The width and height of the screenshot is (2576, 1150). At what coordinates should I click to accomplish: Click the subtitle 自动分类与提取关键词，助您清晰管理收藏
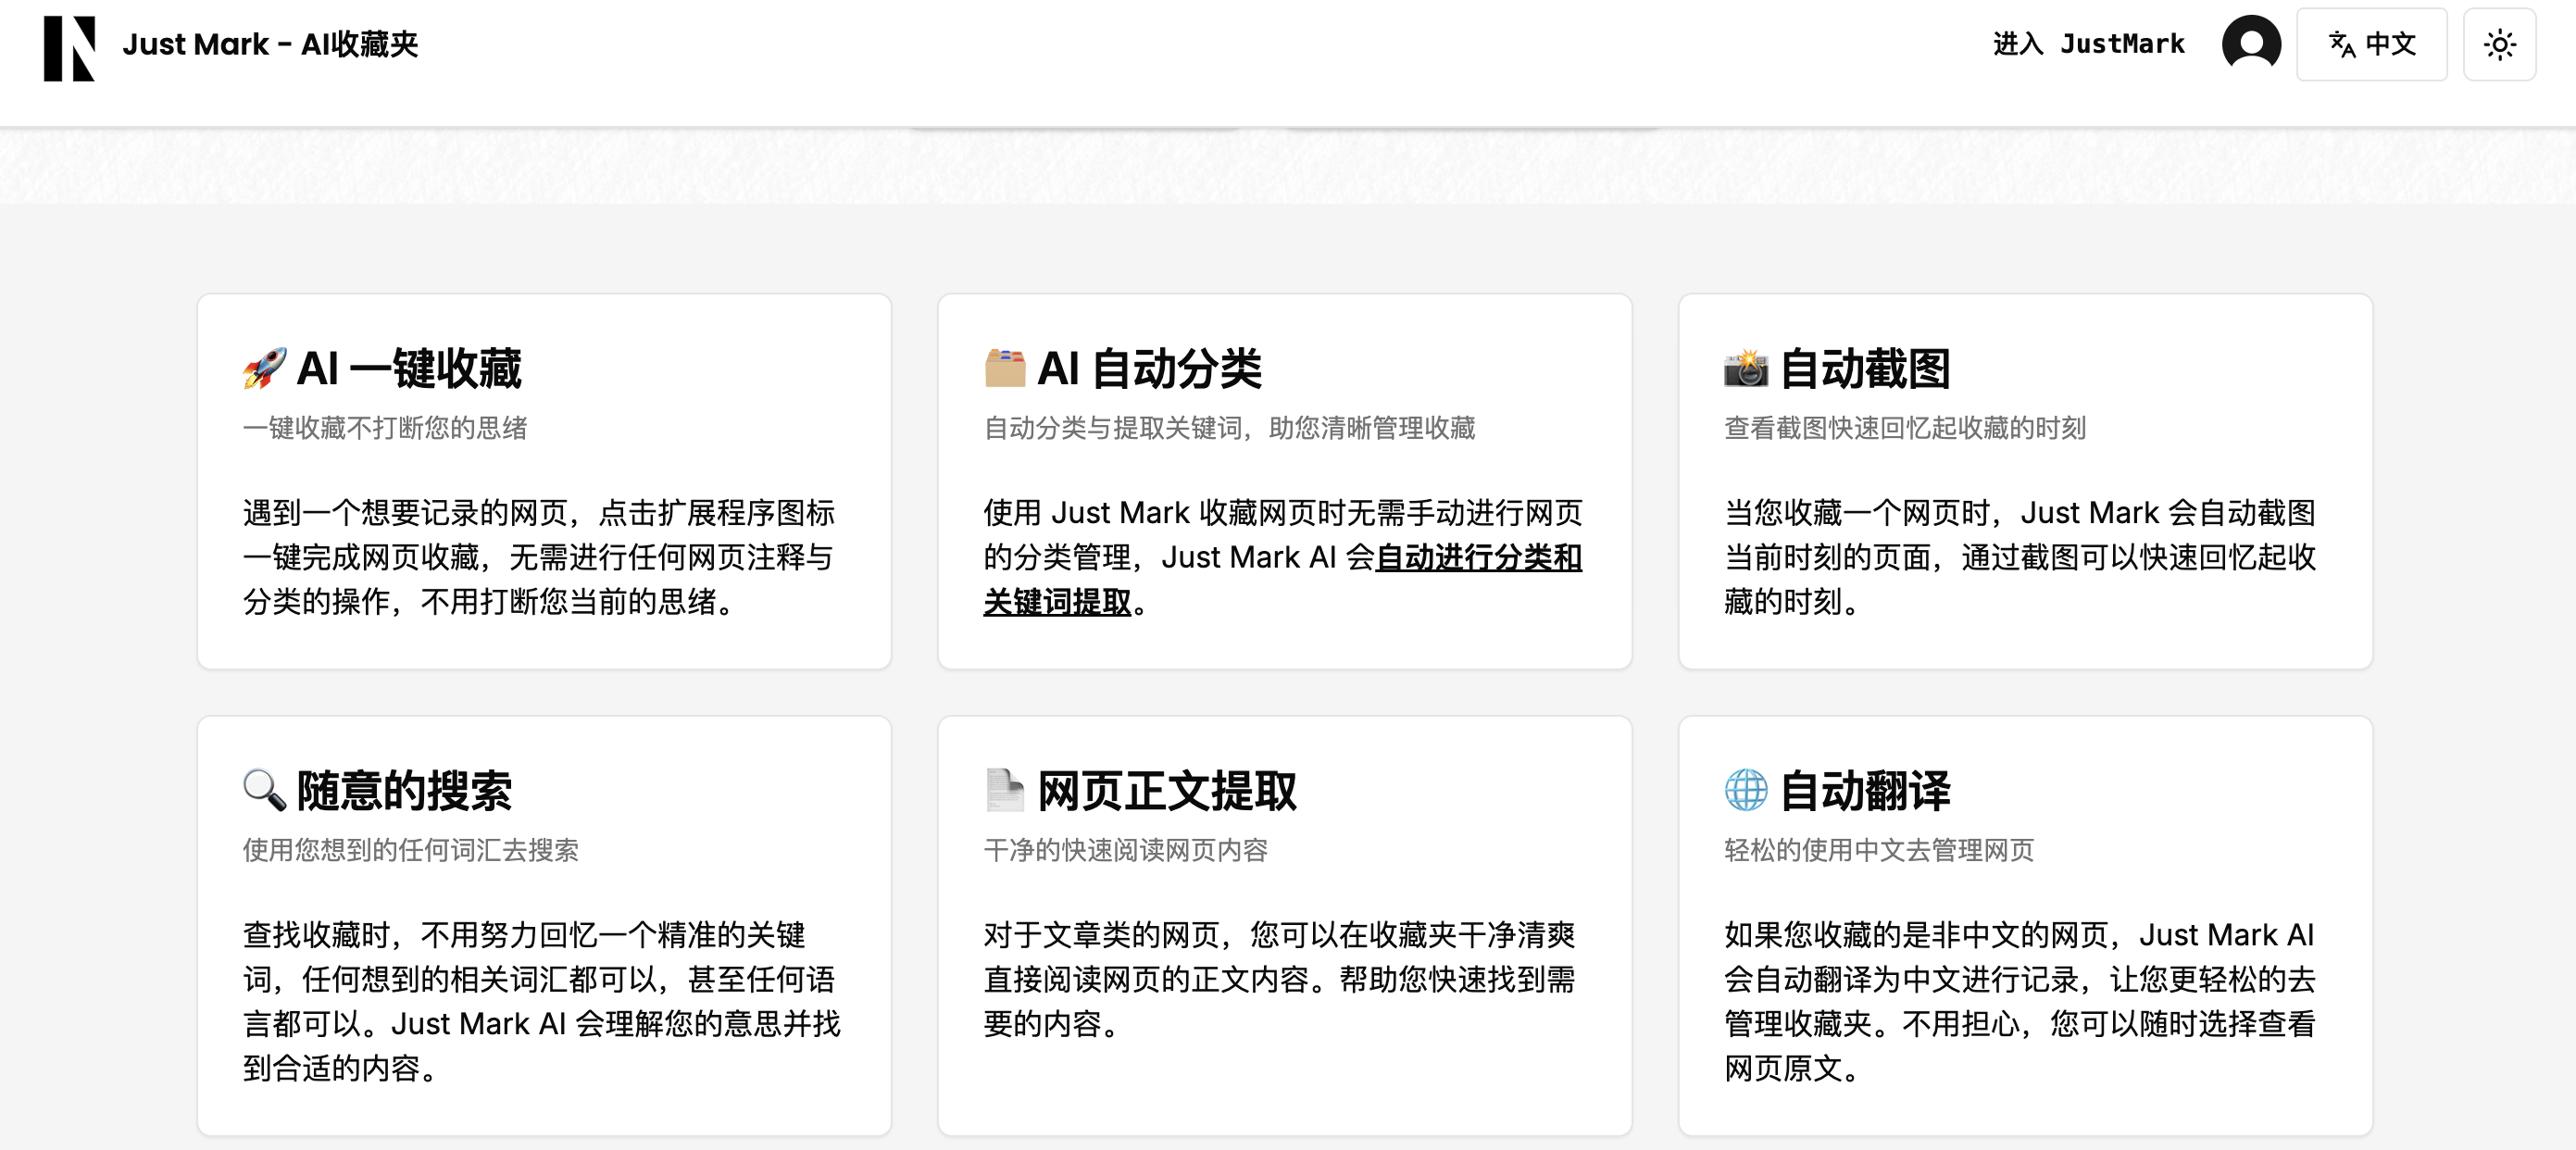[x=1229, y=428]
